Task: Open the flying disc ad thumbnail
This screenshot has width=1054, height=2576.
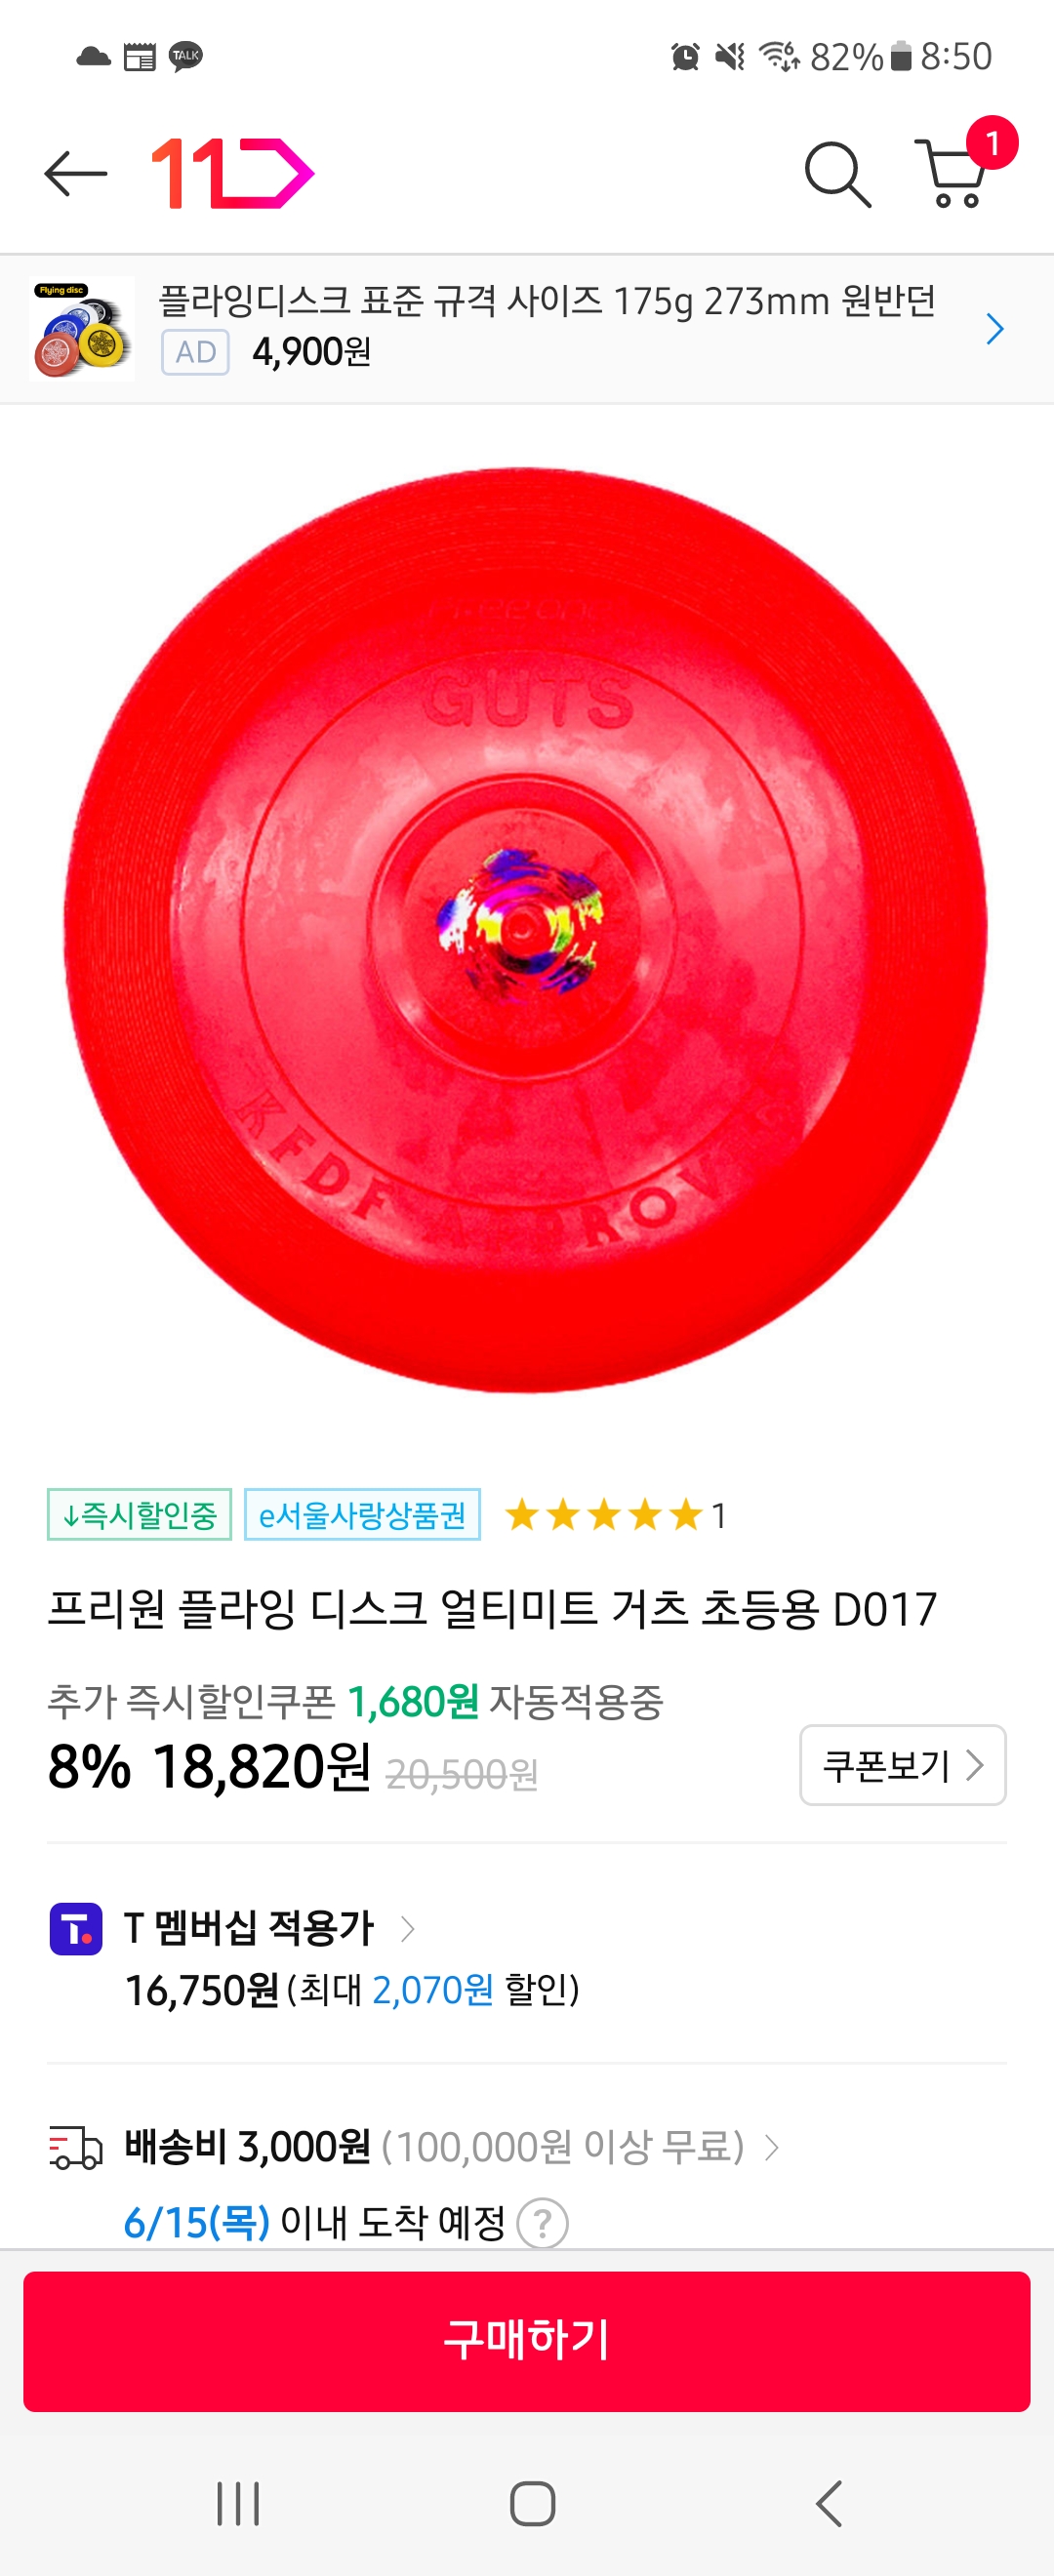Action: coord(82,329)
